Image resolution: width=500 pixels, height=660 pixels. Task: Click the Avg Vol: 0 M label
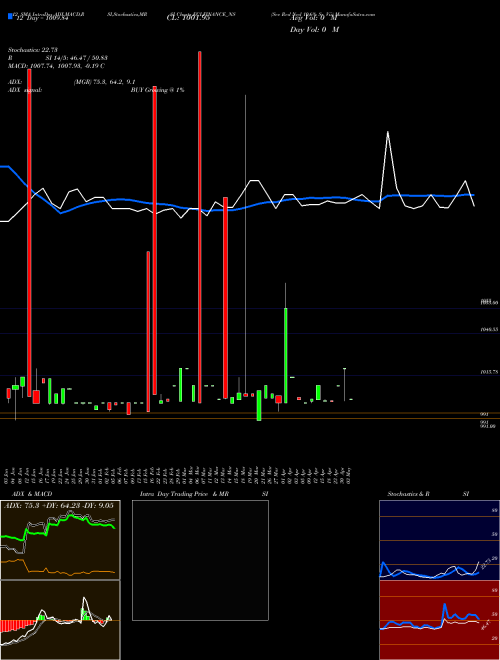click(x=313, y=18)
